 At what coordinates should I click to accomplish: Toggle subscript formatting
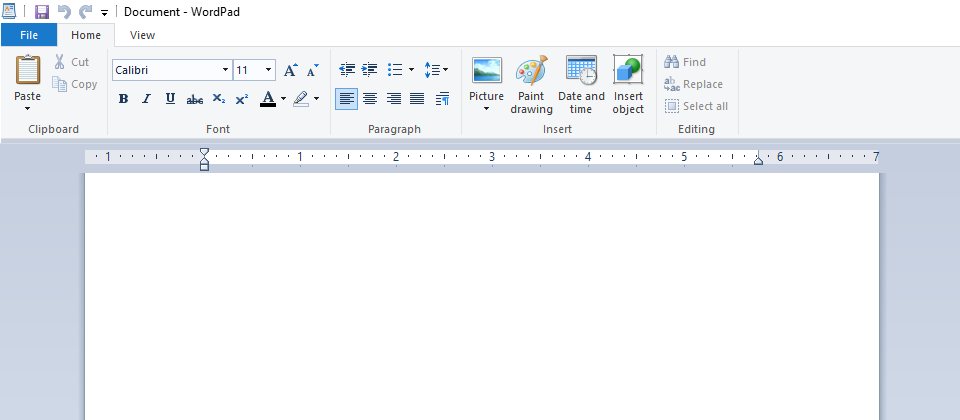coord(219,99)
